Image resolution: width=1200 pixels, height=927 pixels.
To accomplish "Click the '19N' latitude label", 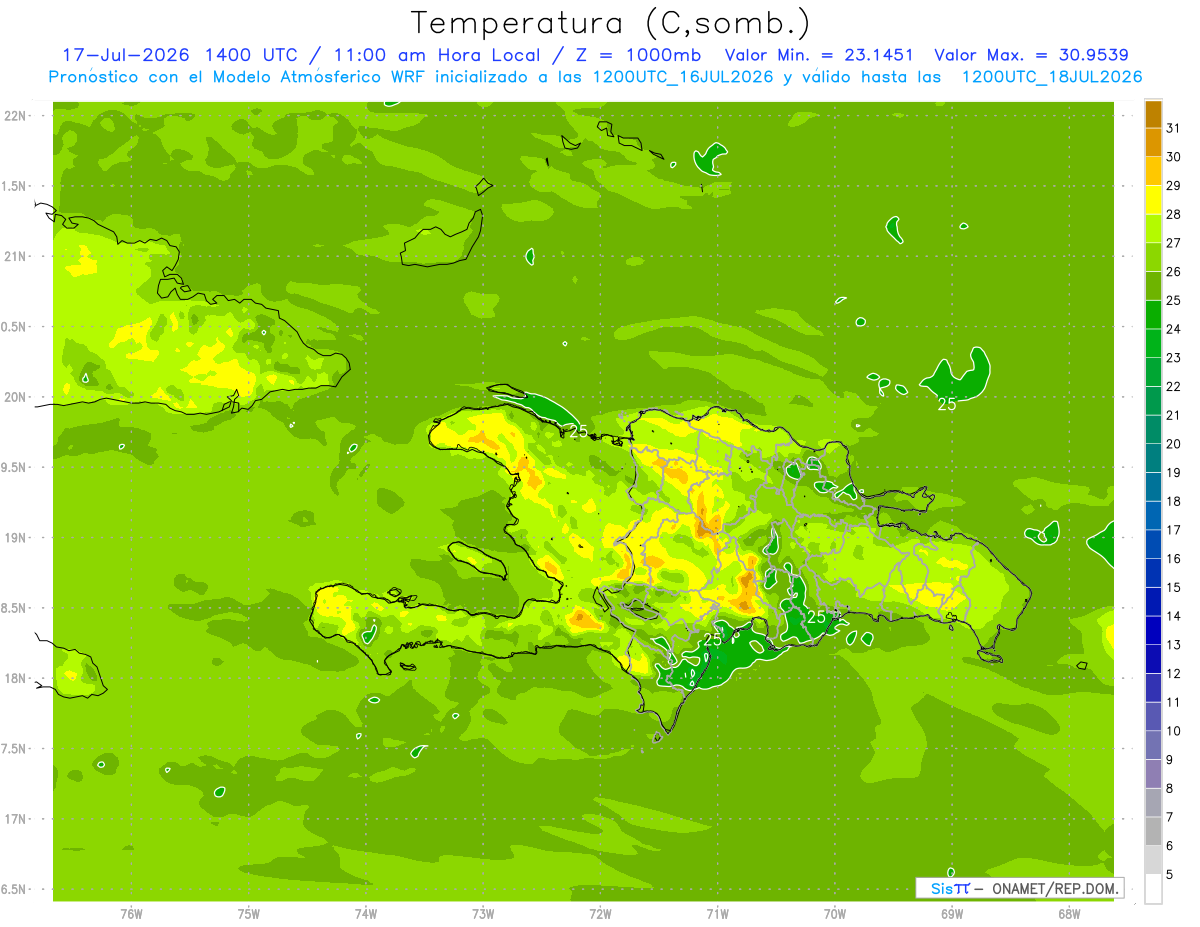I will coord(15,537).
